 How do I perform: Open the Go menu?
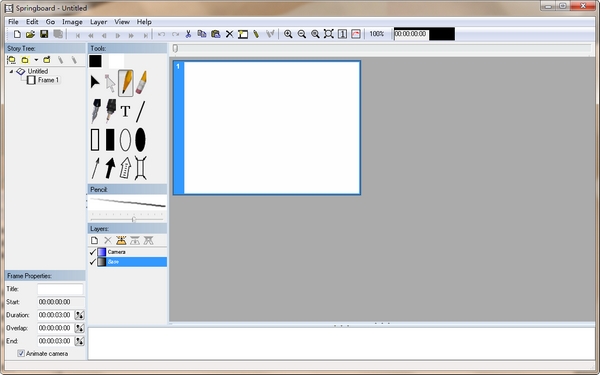(50, 22)
